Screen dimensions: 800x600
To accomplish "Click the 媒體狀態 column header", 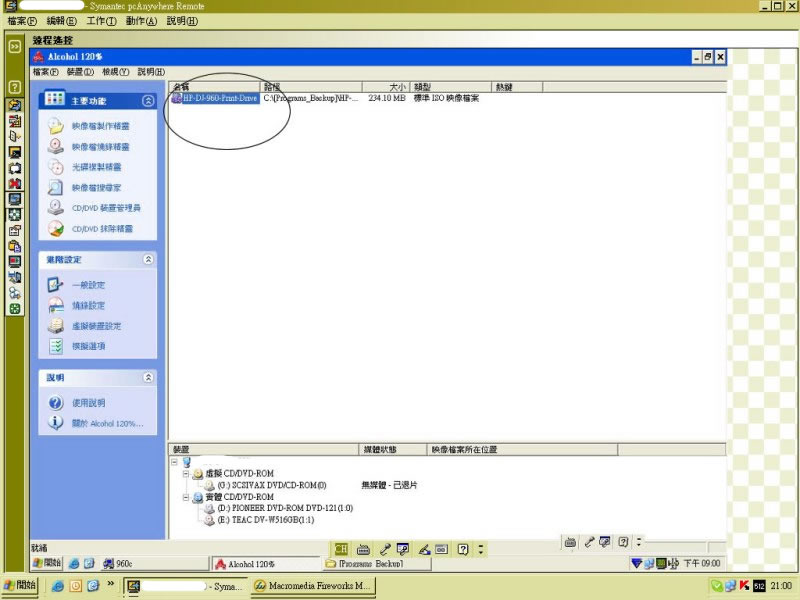I will click(392, 449).
